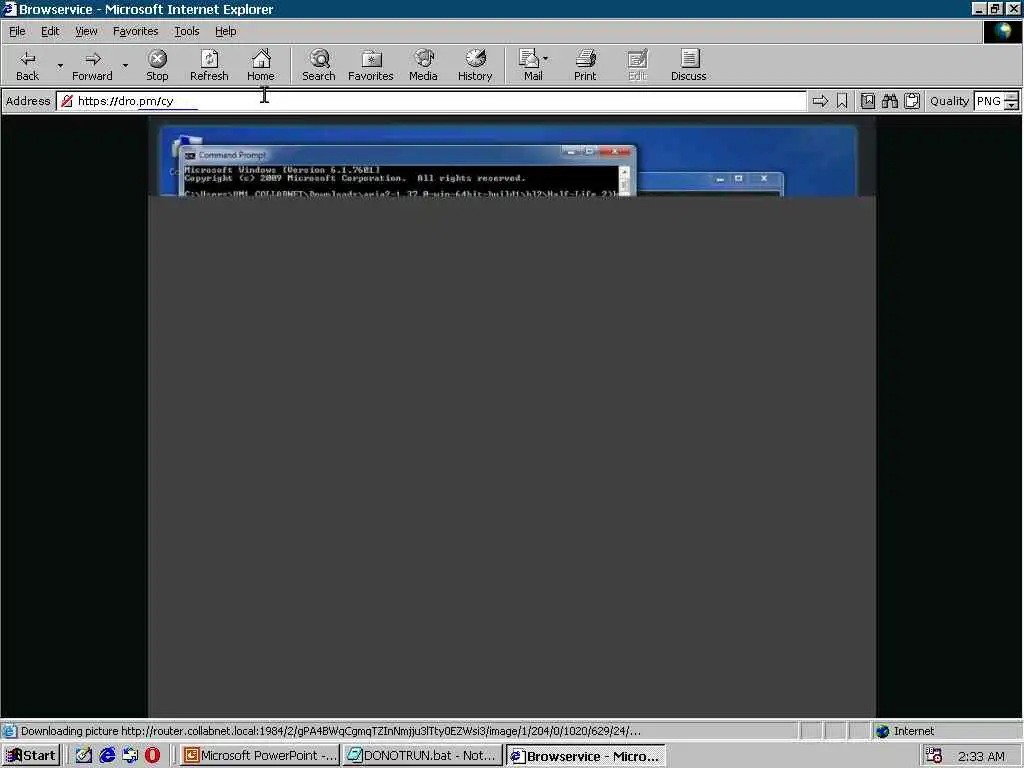This screenshot has width=1024, height=768.
Task: Click the clipboard icon near Quality
Action: (912, 101)
